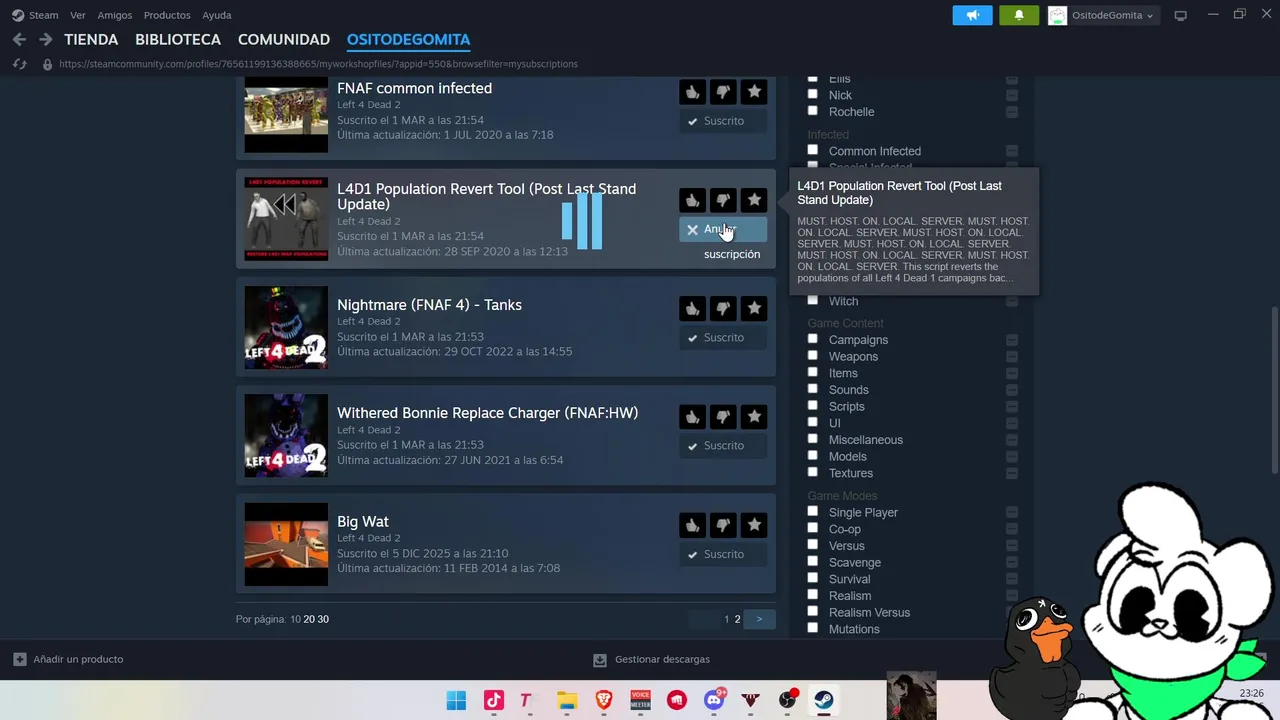Thumbs up Nightmare (FNAF 4) - Tanks
The image size is (1280, 720).
[692, 308]
